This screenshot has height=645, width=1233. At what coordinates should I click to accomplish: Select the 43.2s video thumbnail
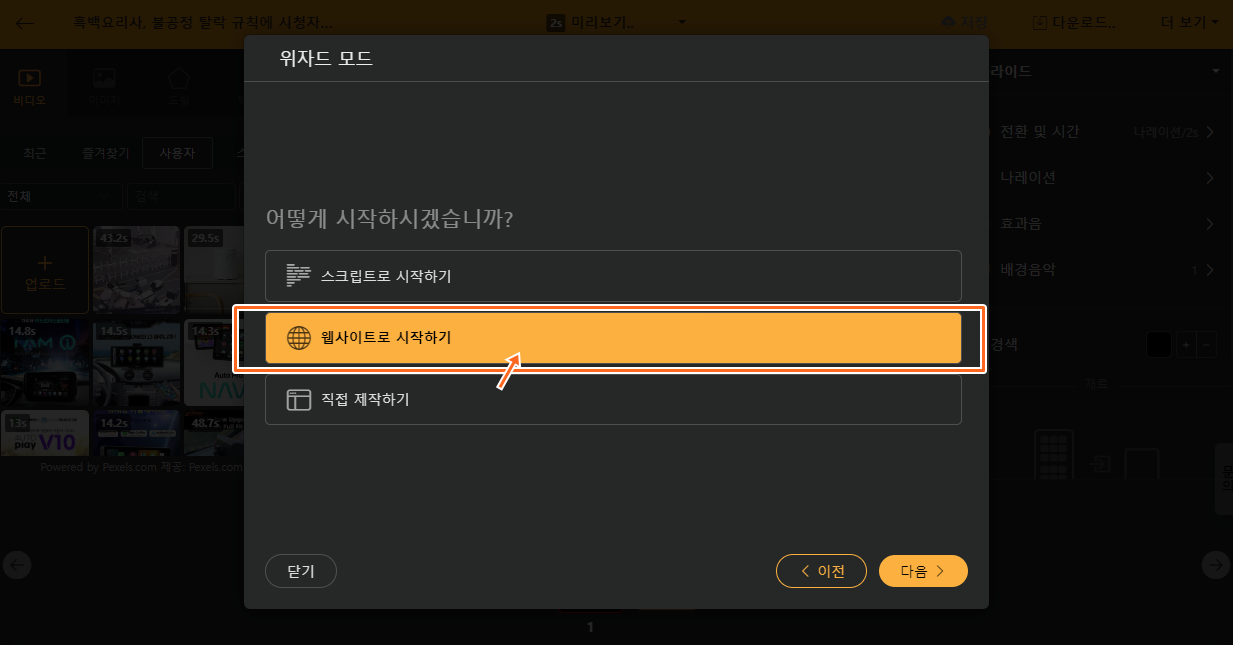click(x=136, y=272)
